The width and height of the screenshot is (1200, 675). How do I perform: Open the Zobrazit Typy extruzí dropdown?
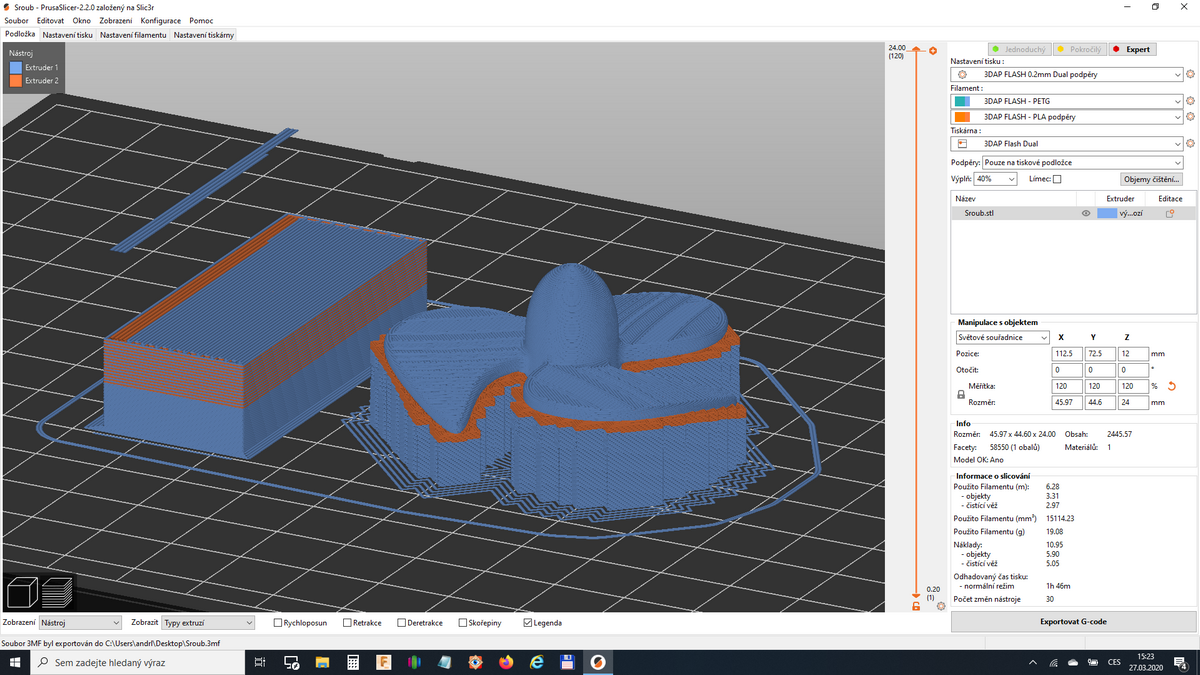(x=207, y=623)
